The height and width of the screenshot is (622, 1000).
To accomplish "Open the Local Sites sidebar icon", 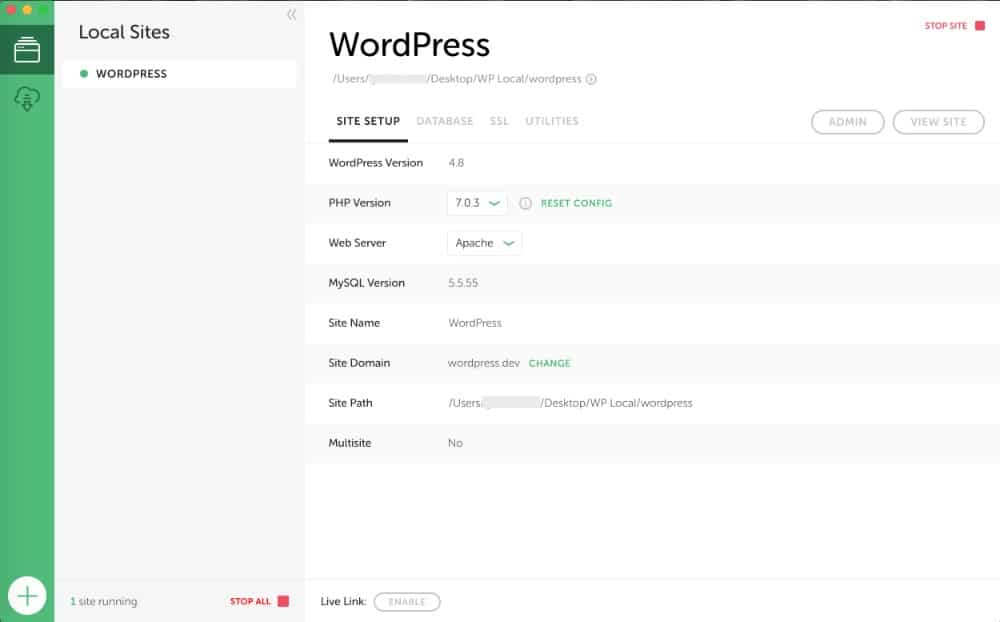I will click(27, 51).
